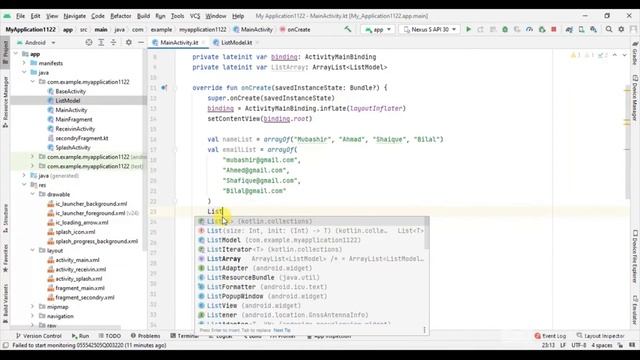This screenshot has width=640, height=360.
Task: Open the Android project view dropdown
Action: coord(36,42)
